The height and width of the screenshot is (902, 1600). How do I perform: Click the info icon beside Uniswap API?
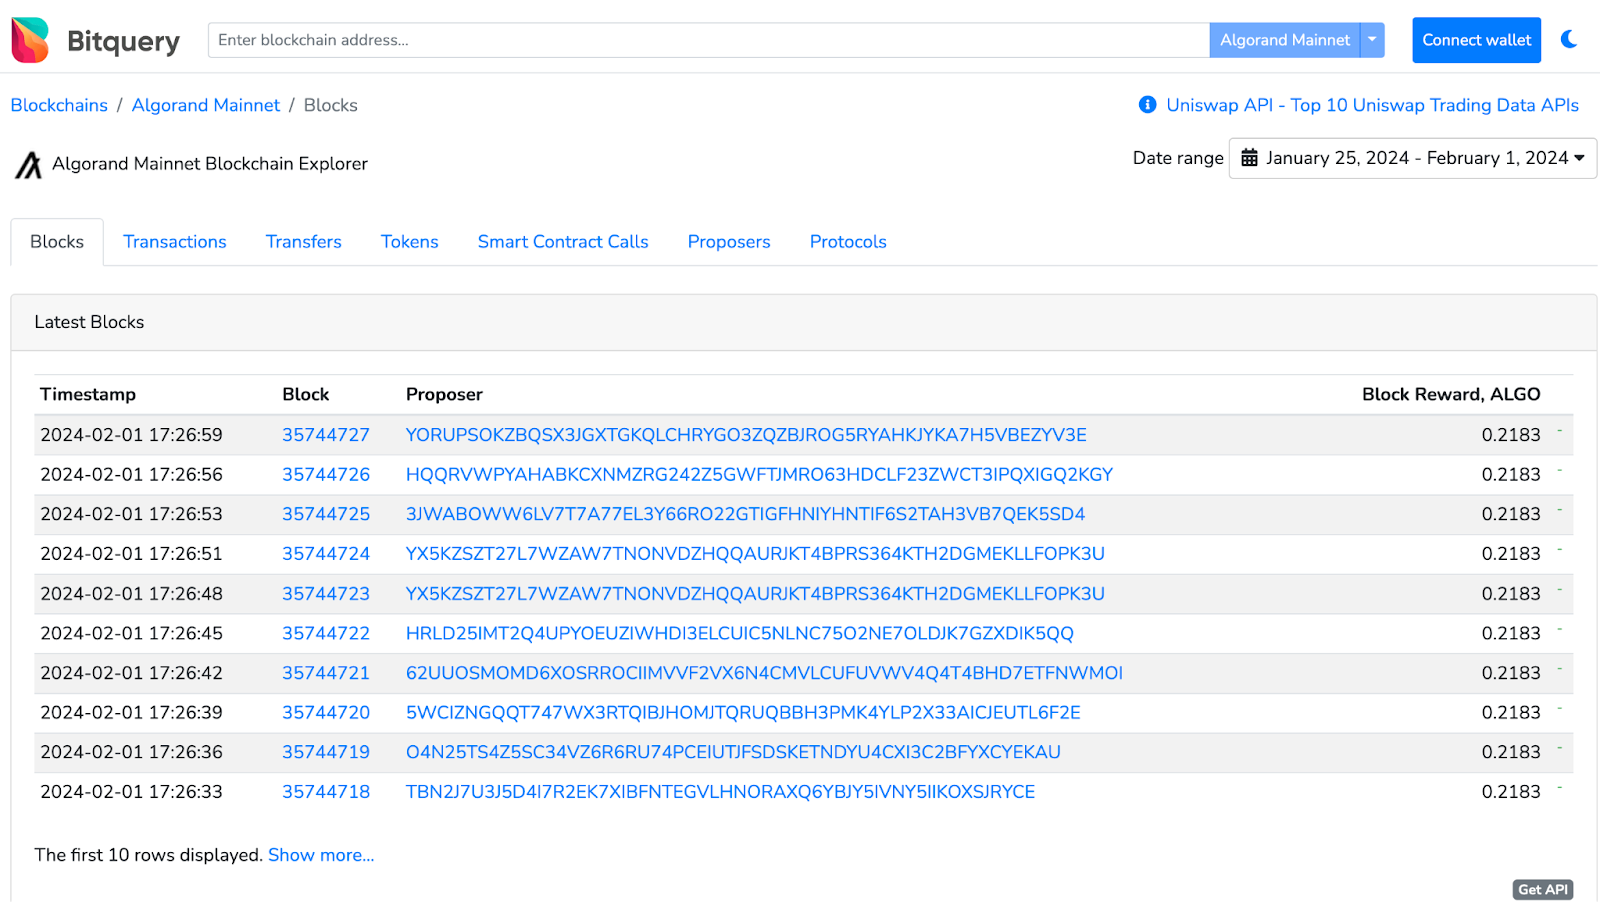point(1147,105)
